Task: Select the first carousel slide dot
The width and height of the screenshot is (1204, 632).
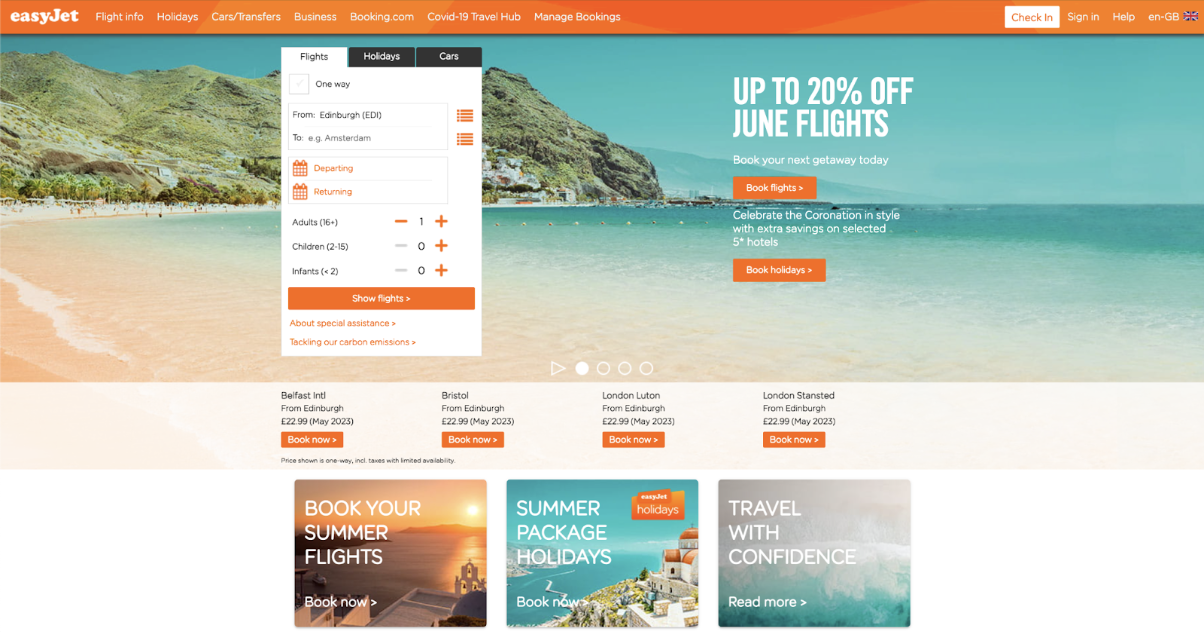Action: click(582, 368)
